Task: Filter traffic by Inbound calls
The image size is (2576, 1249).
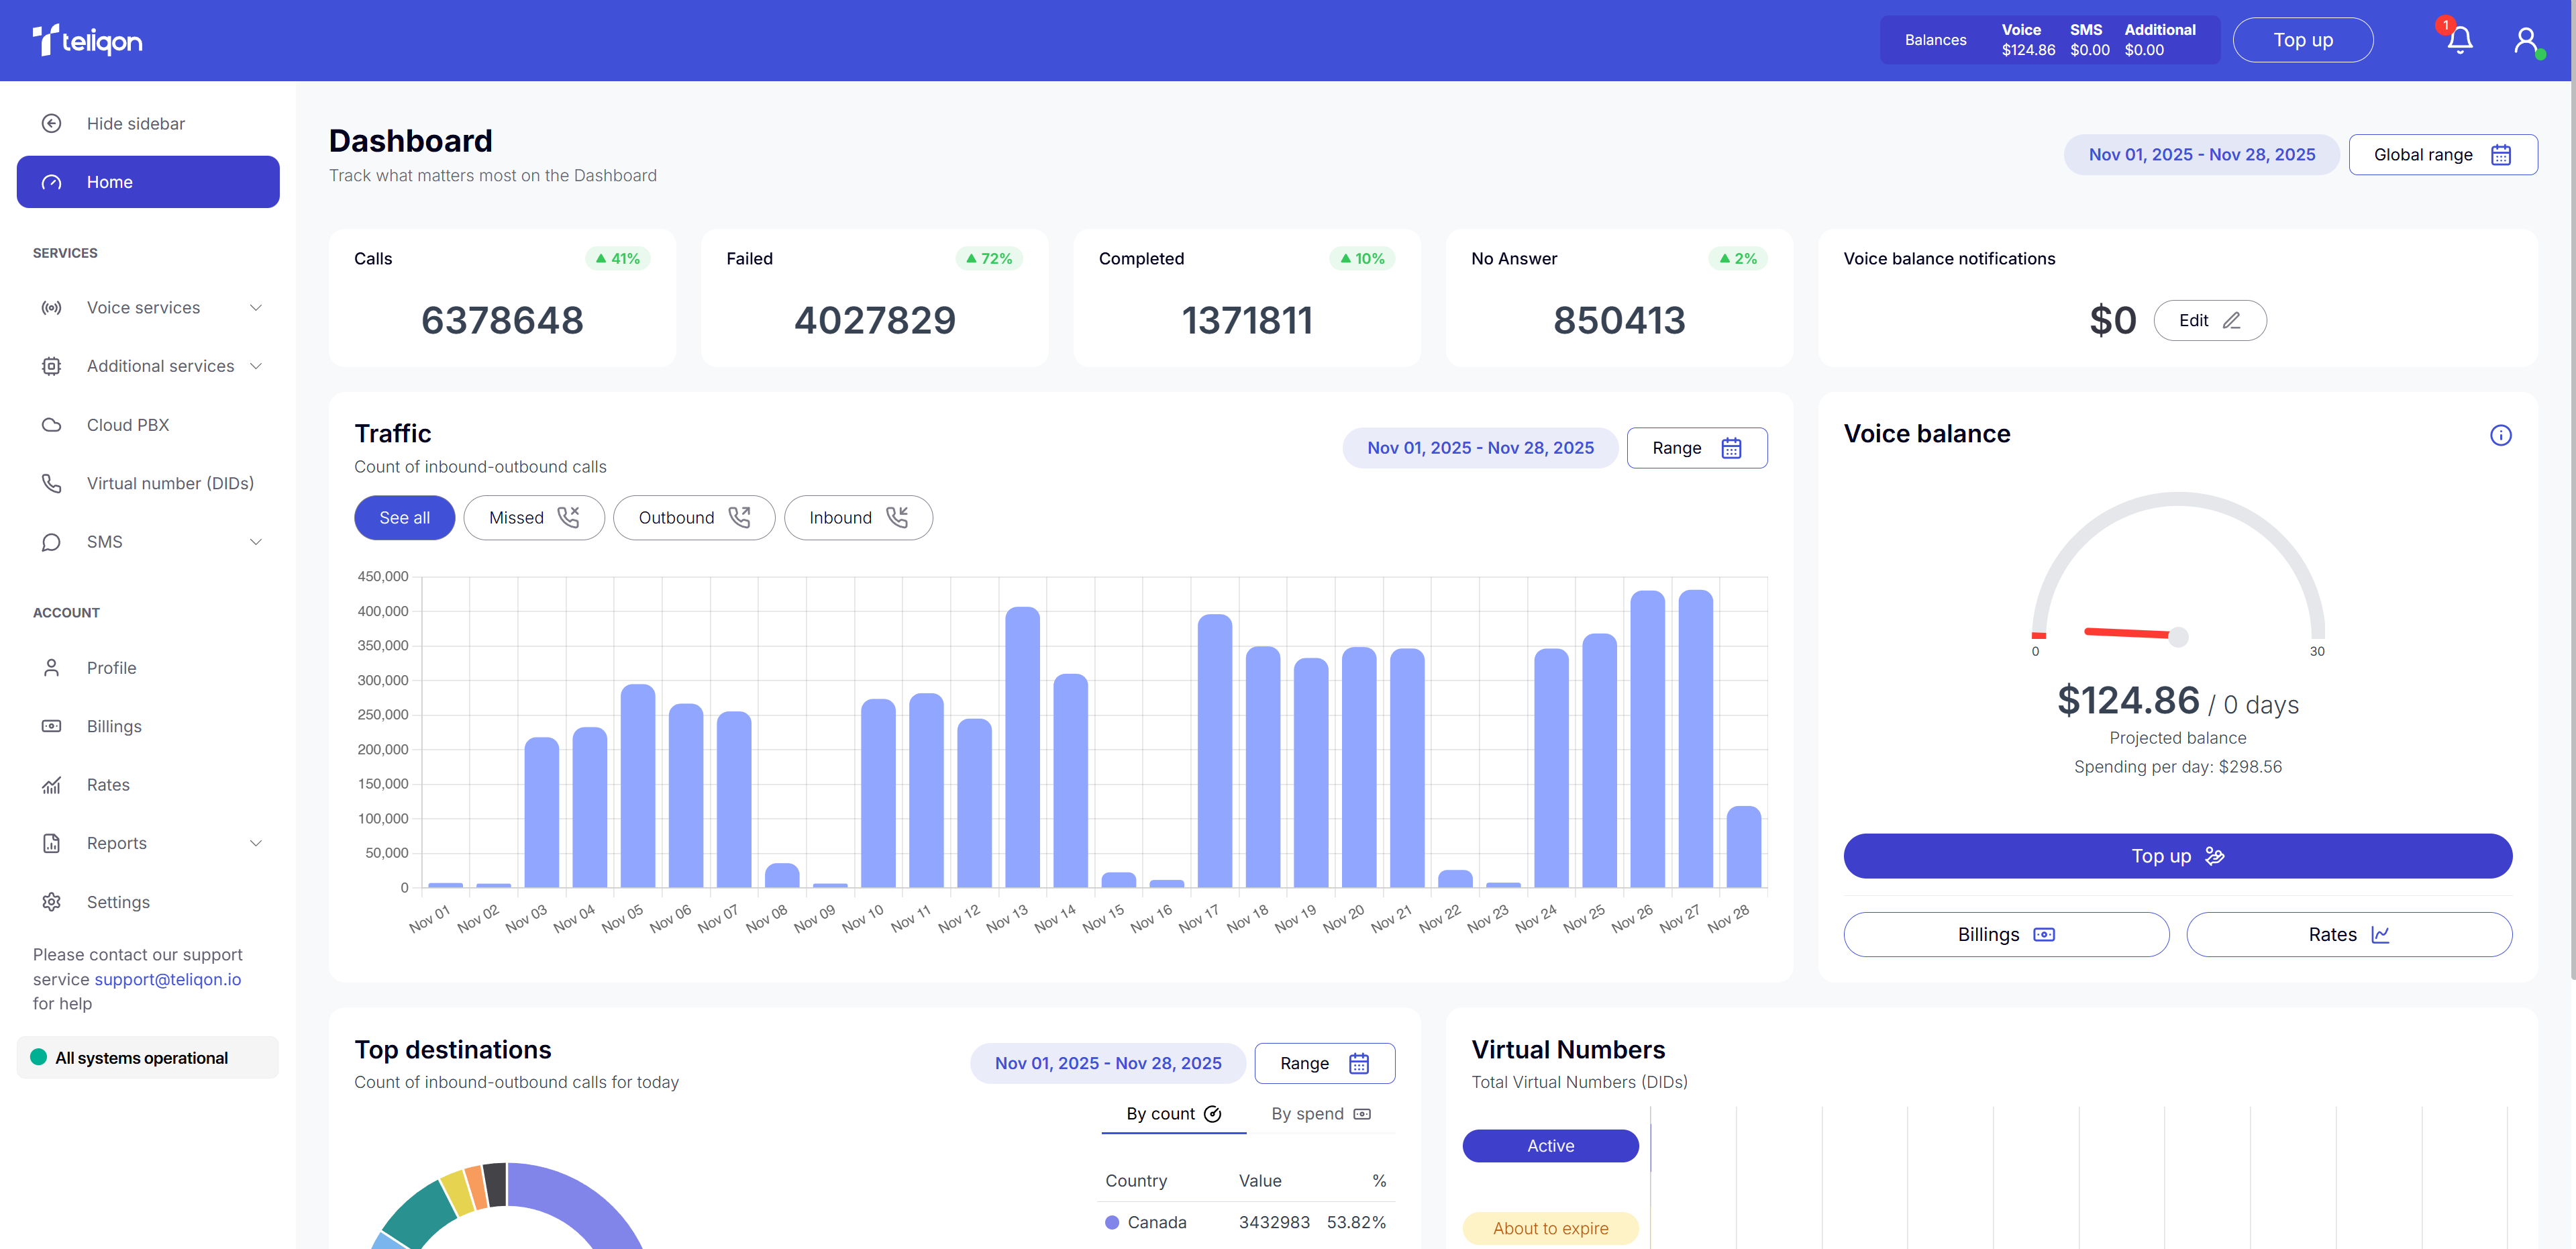Action: pyautogui.click(x=858, y=518)
